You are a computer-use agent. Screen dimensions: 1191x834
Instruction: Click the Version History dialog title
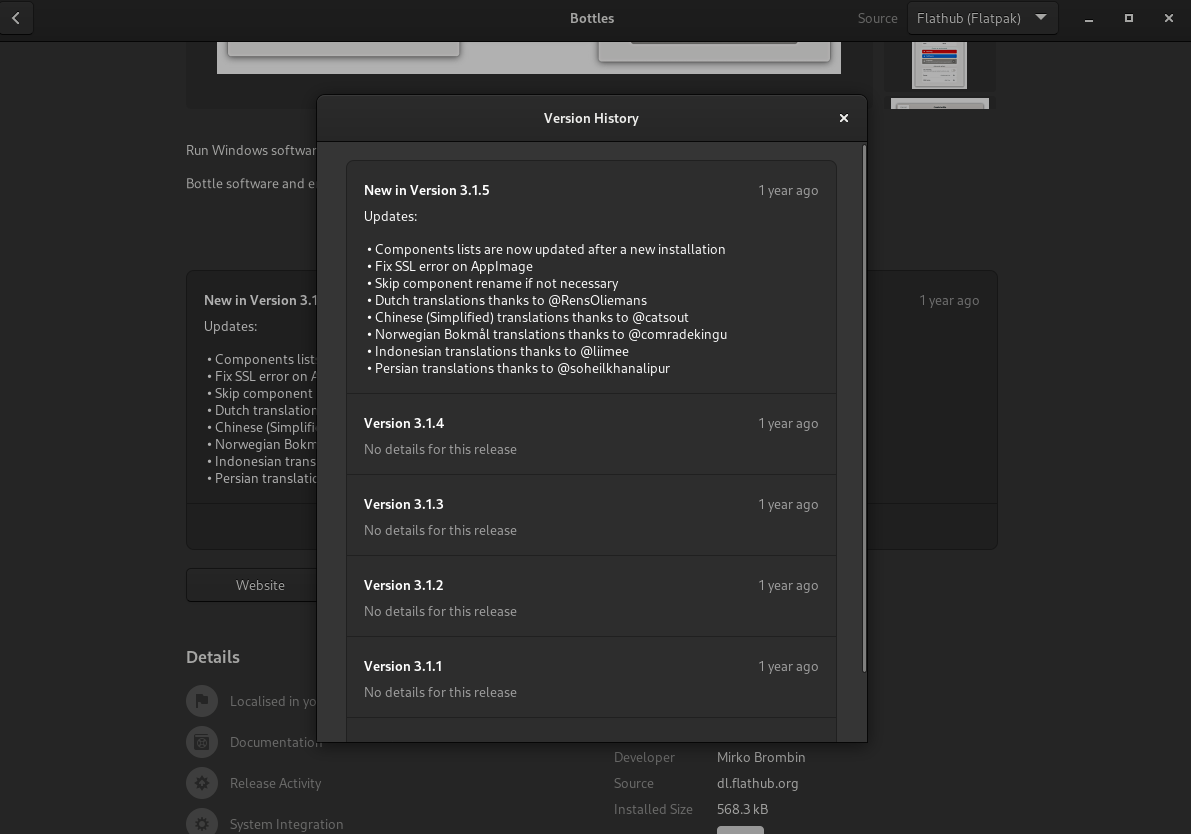(591, 118)
